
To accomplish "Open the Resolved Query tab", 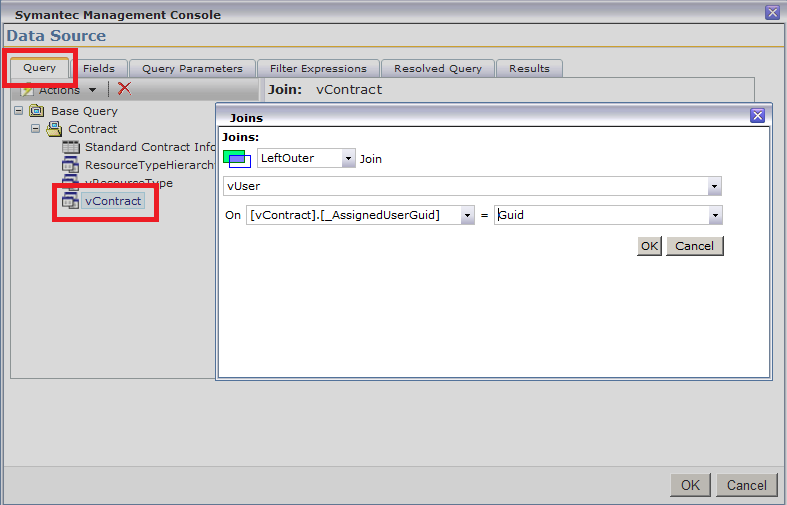I will click(438, 69).
